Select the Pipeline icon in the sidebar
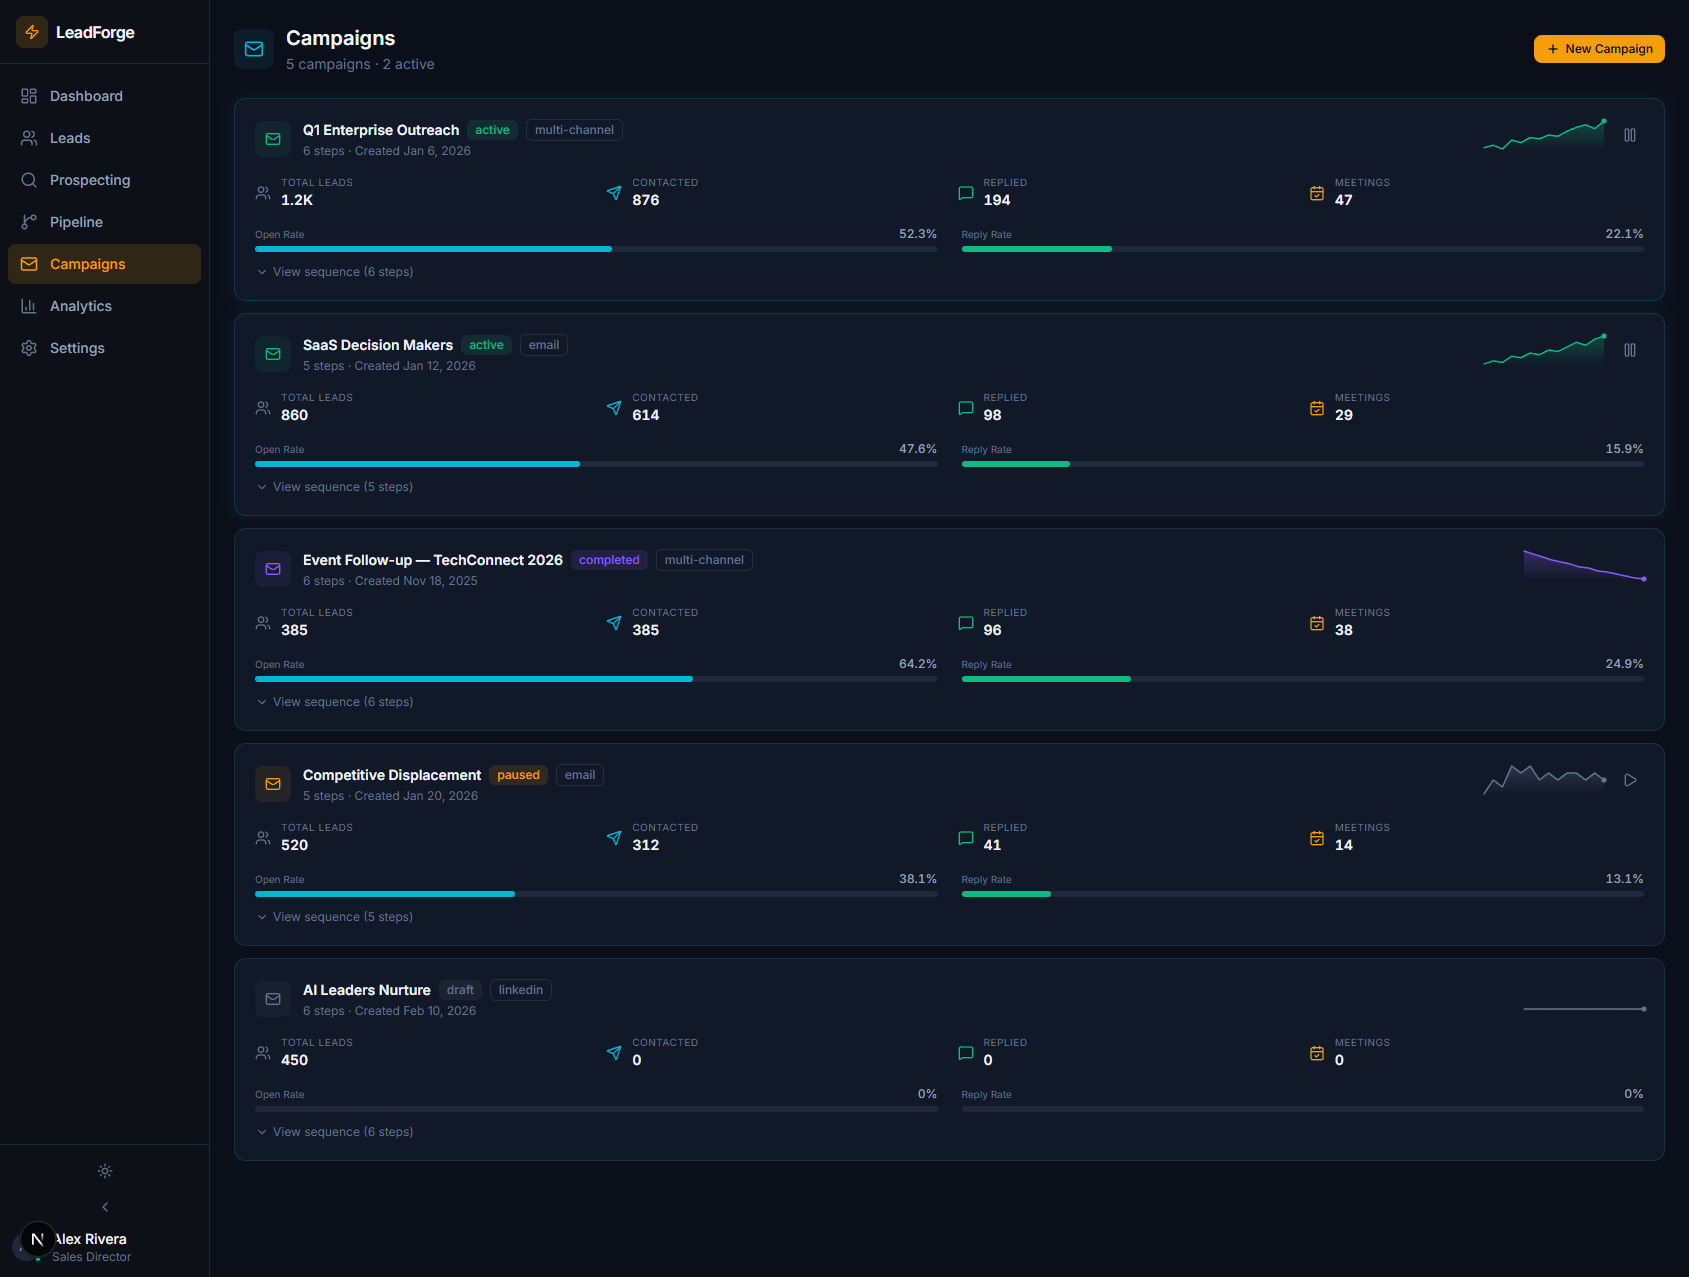 coord(29,221)
